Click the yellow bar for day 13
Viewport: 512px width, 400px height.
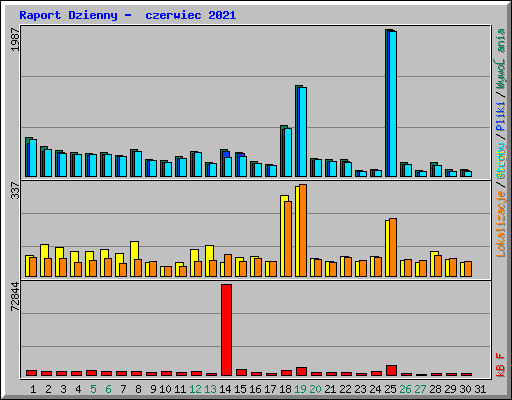coord(208,261)
